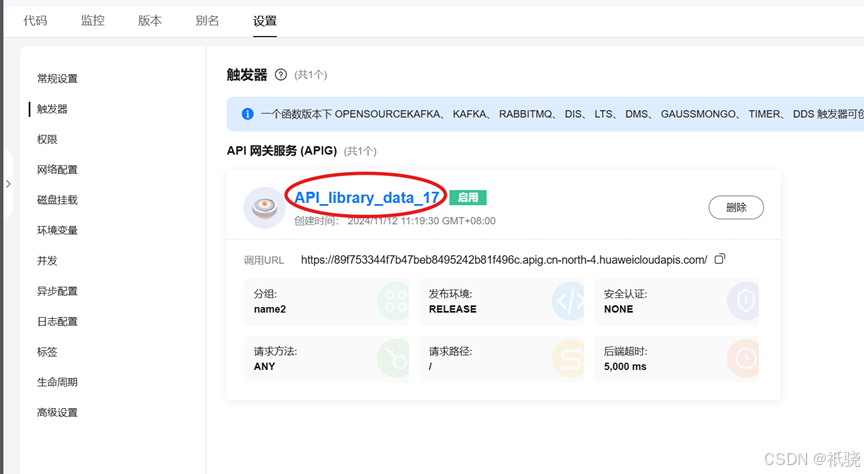
Task: Click the info icon in the blue notice
Action: [247, 114]
